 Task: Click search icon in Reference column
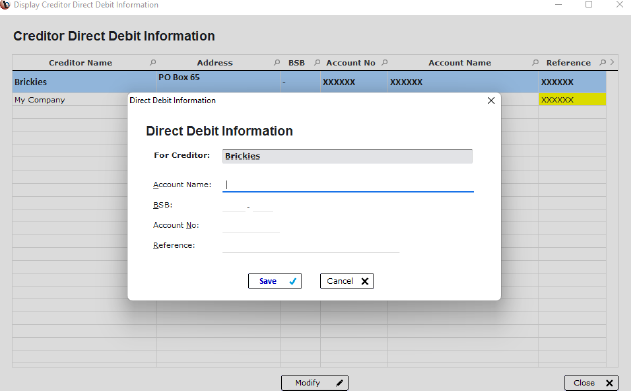(602, 63)
